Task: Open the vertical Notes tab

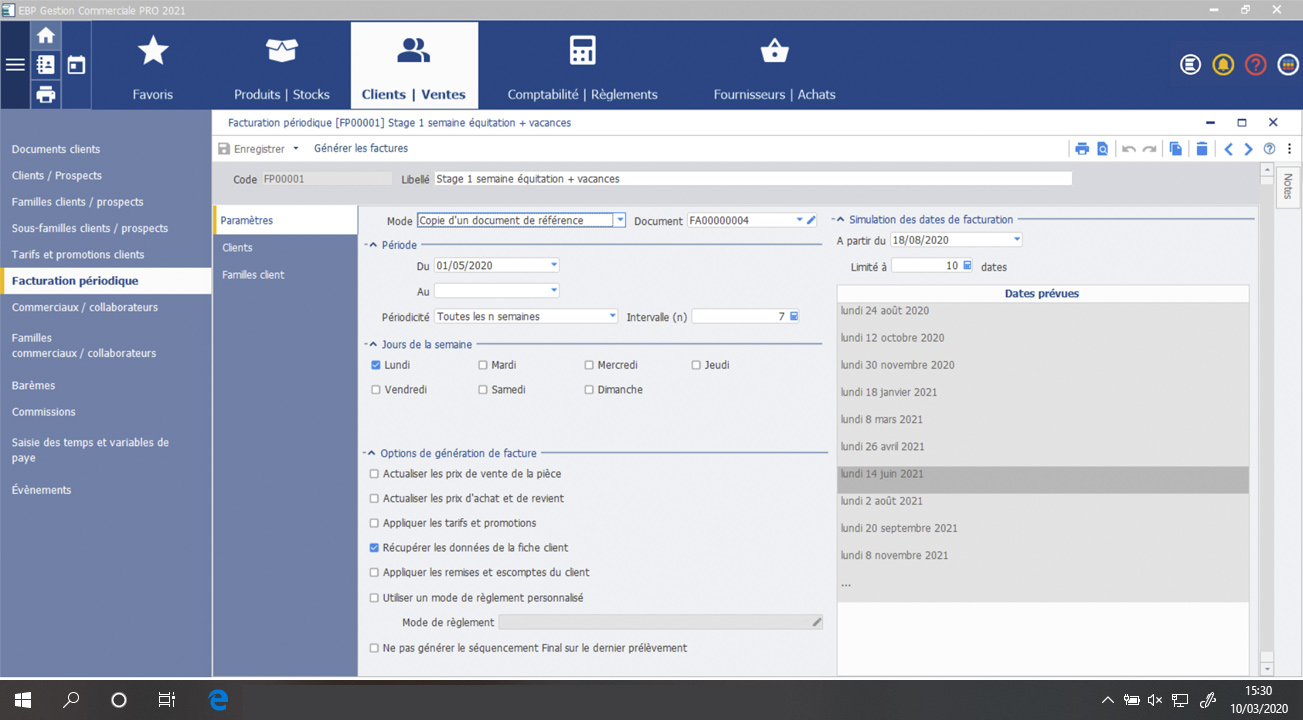Action: 1288,187
